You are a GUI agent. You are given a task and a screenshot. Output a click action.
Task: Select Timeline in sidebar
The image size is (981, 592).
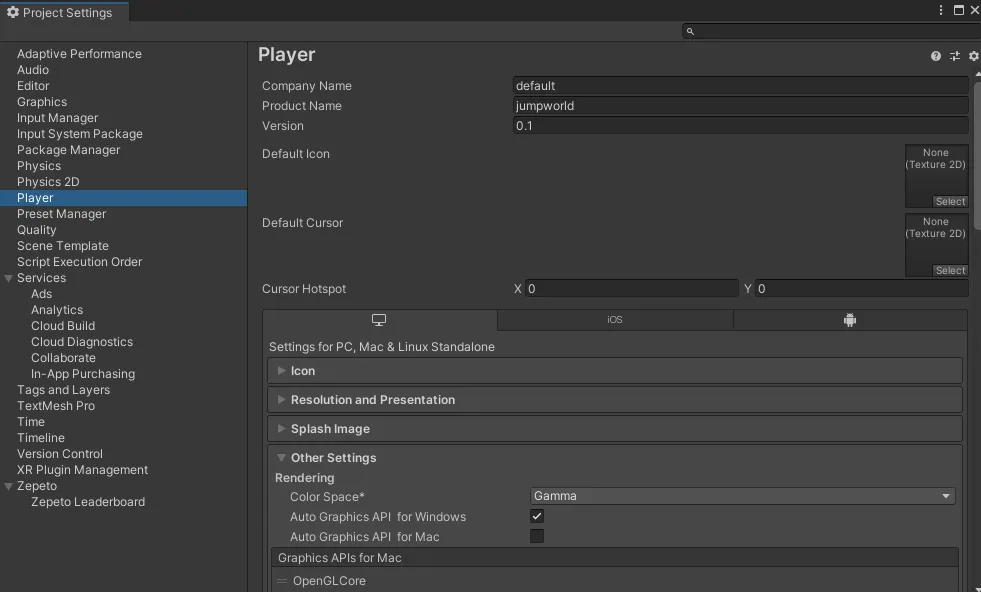(41, 438)
